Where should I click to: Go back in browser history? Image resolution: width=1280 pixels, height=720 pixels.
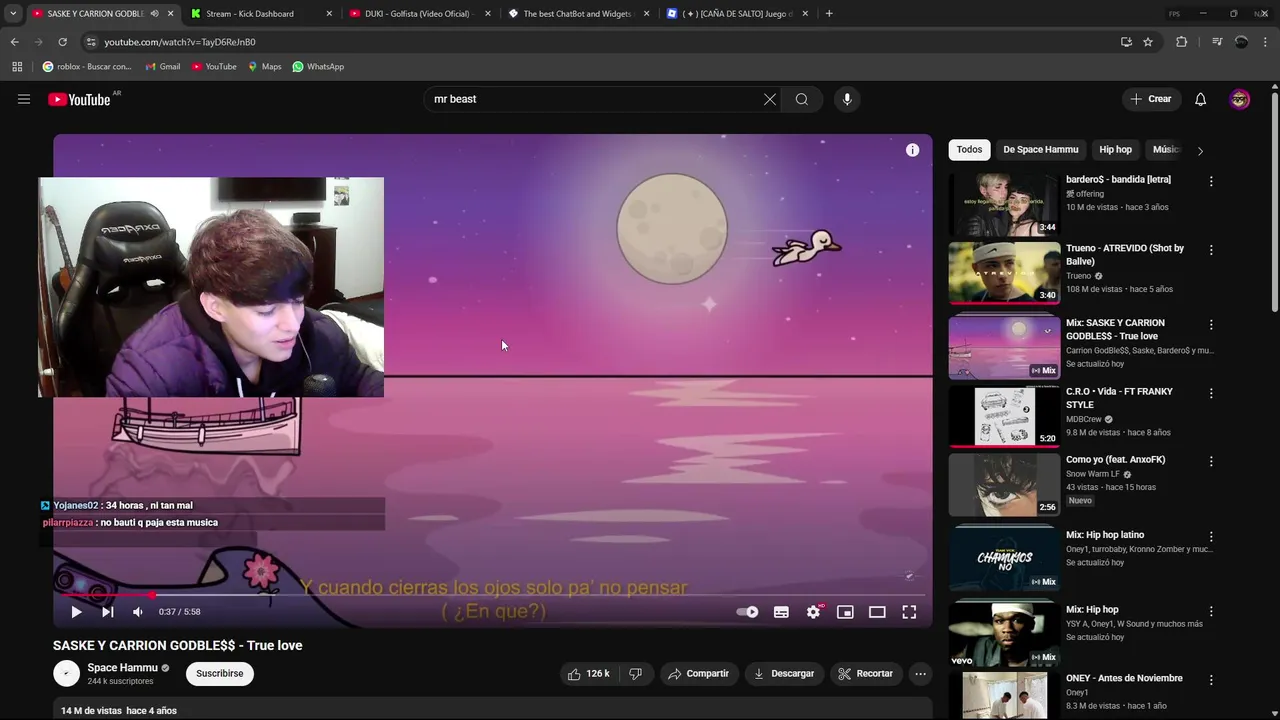click(14, 42)
